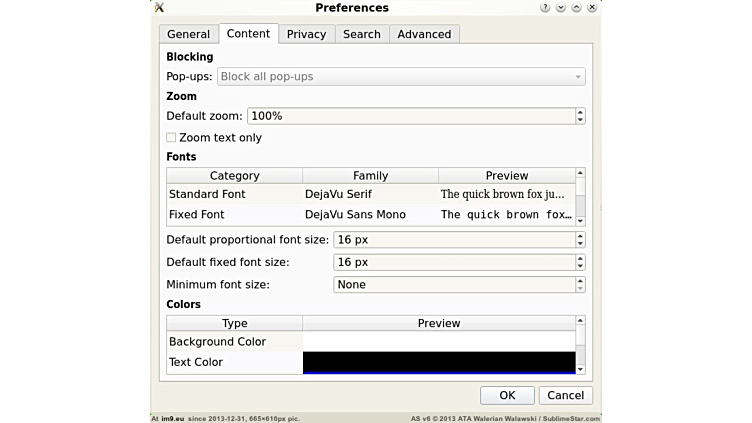Click the question mark help icon

[x=545, y=8]
